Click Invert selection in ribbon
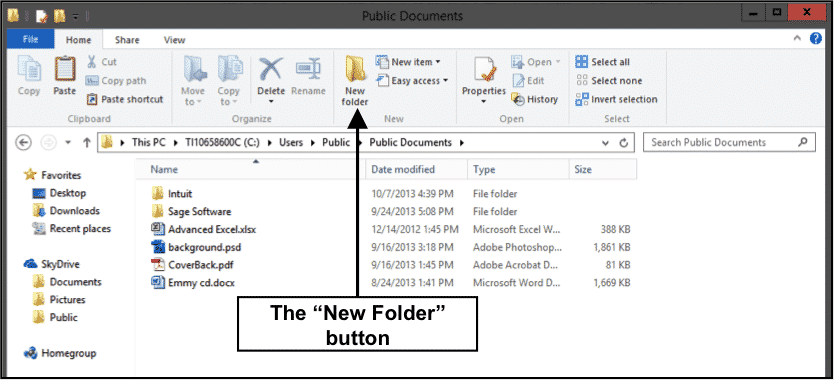The image size is (834, 380). tap(616, 100)
